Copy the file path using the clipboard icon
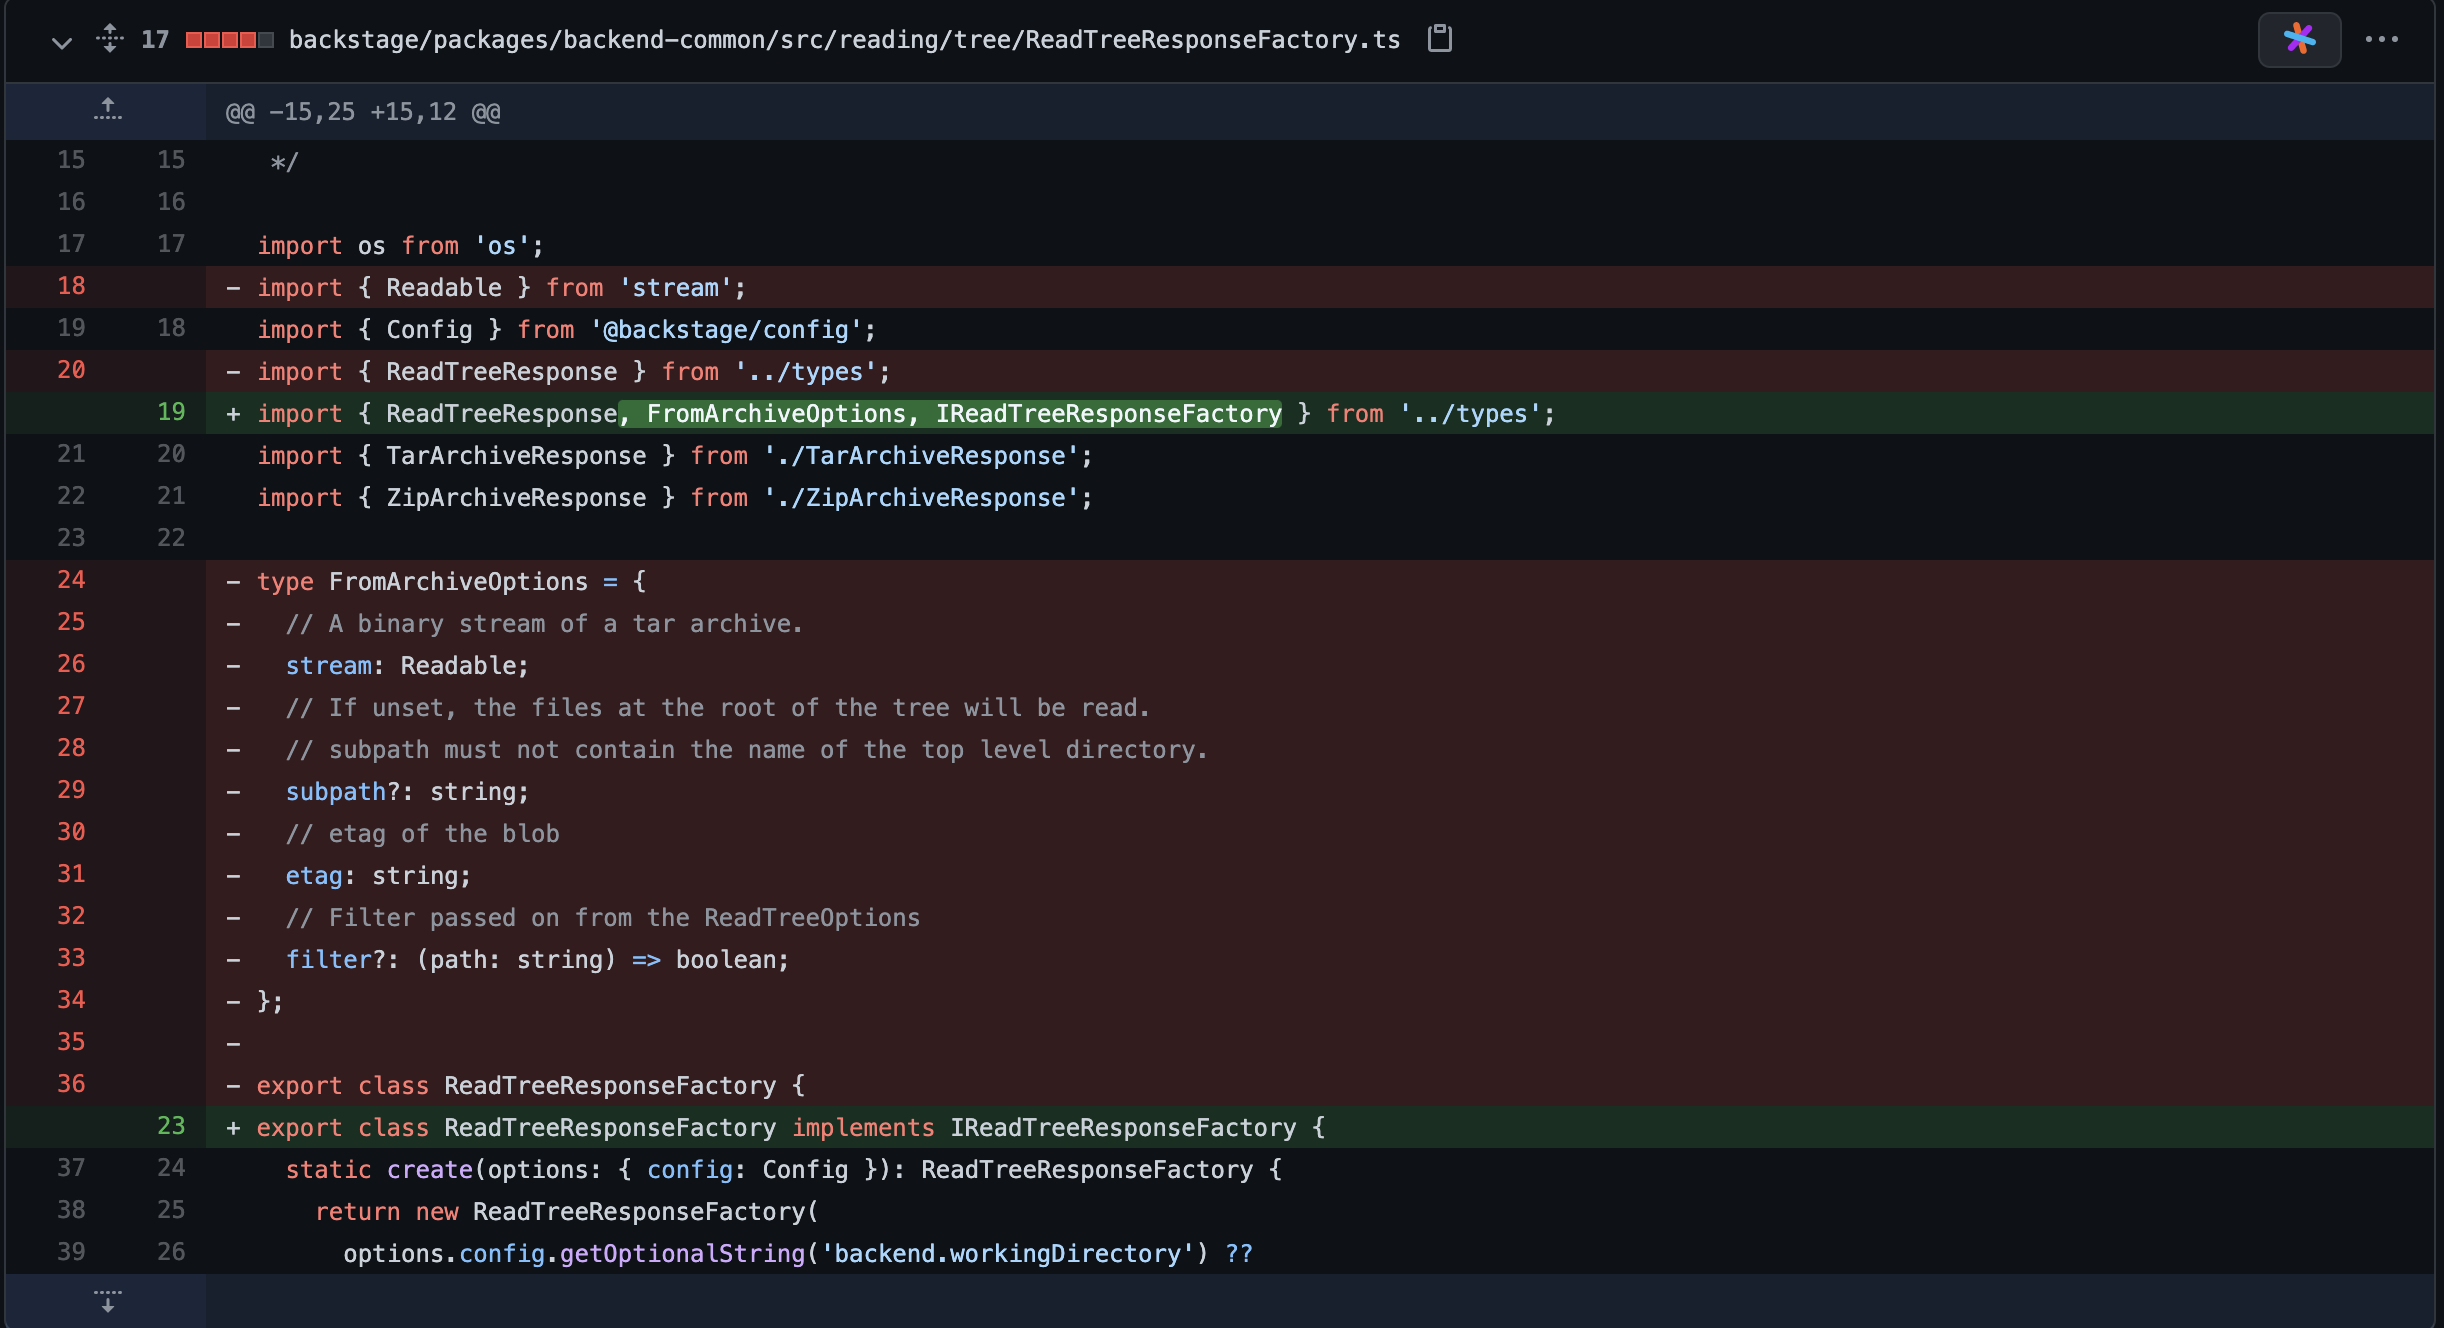 (x=1439, y=39)
